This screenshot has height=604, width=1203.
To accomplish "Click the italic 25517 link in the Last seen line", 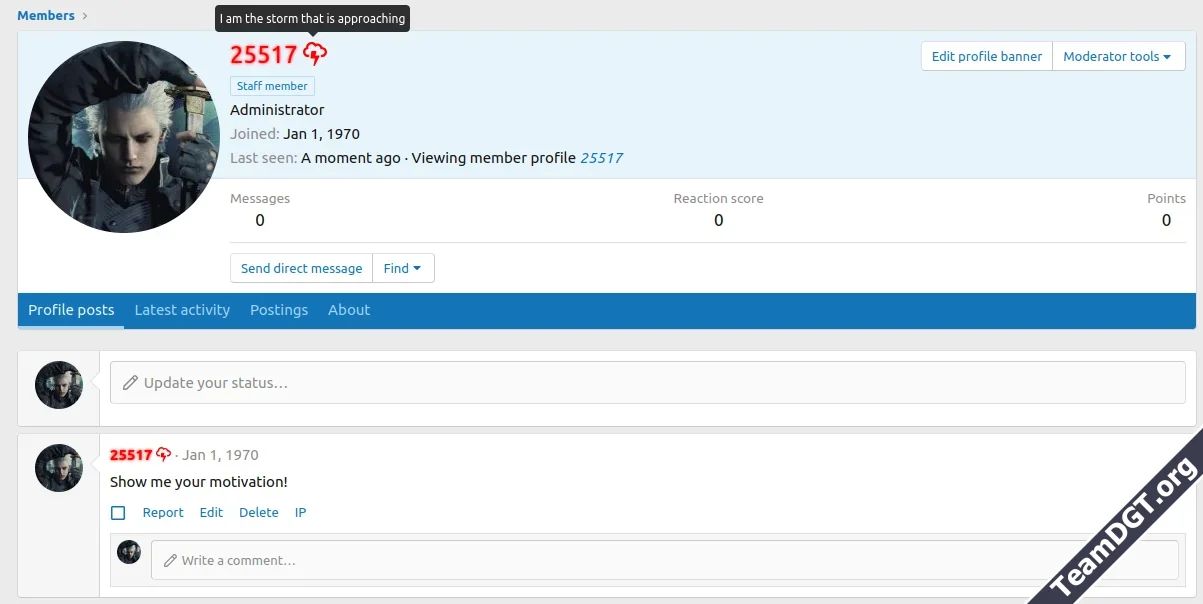I will point(602,158).
